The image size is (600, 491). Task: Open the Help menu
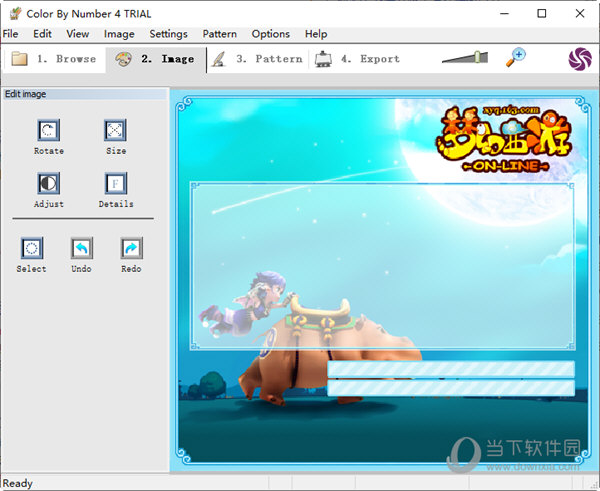coord(316,34)
